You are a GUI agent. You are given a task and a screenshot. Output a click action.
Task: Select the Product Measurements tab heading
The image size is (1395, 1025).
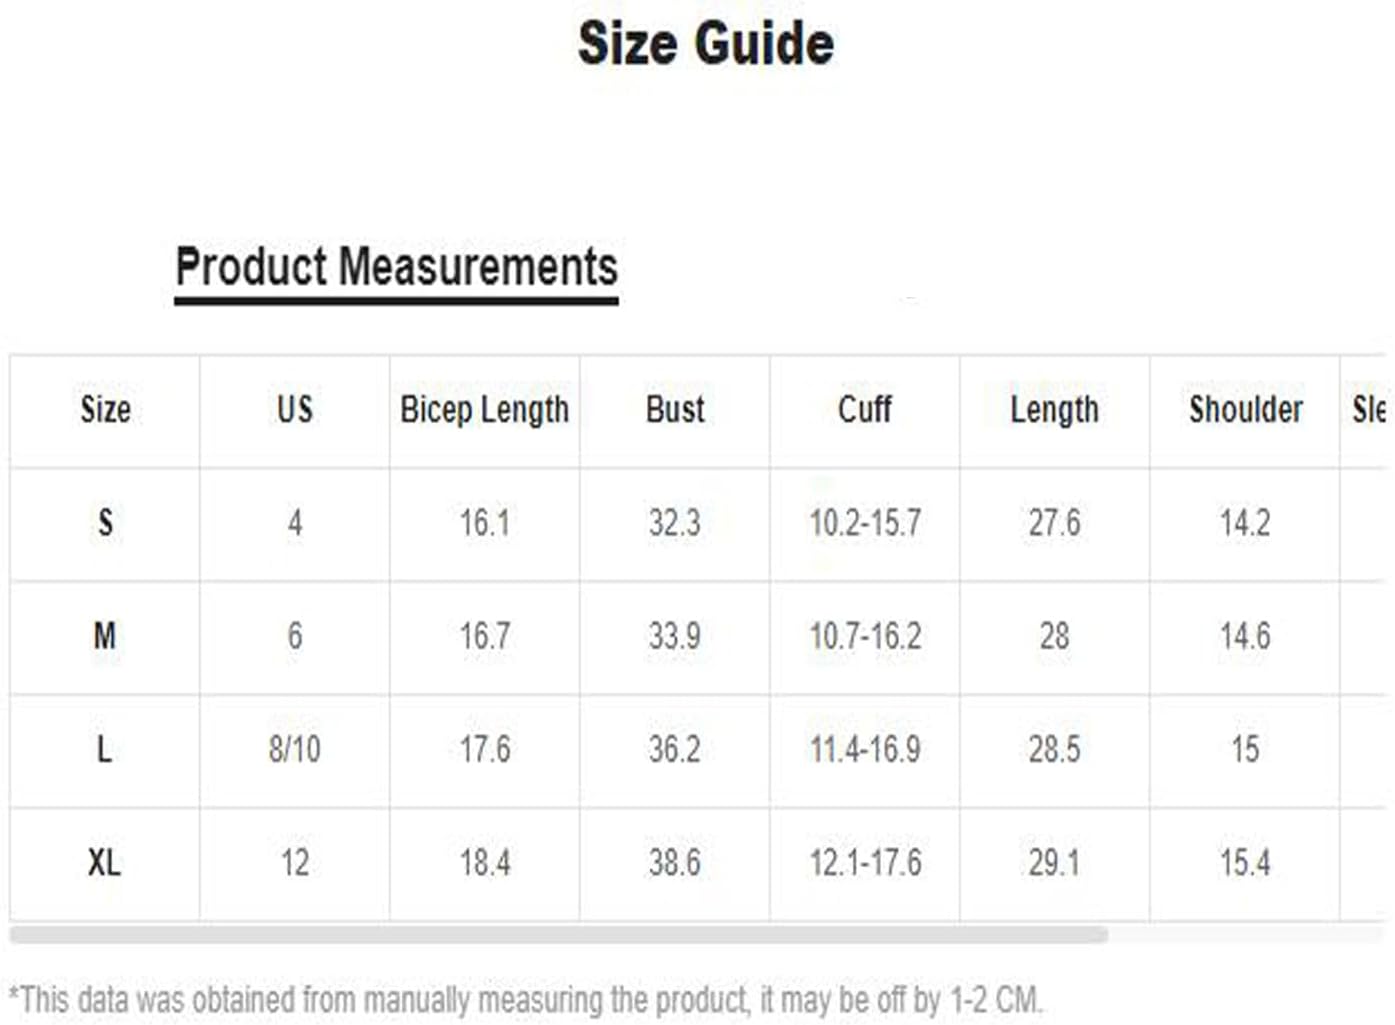[396, 268]
